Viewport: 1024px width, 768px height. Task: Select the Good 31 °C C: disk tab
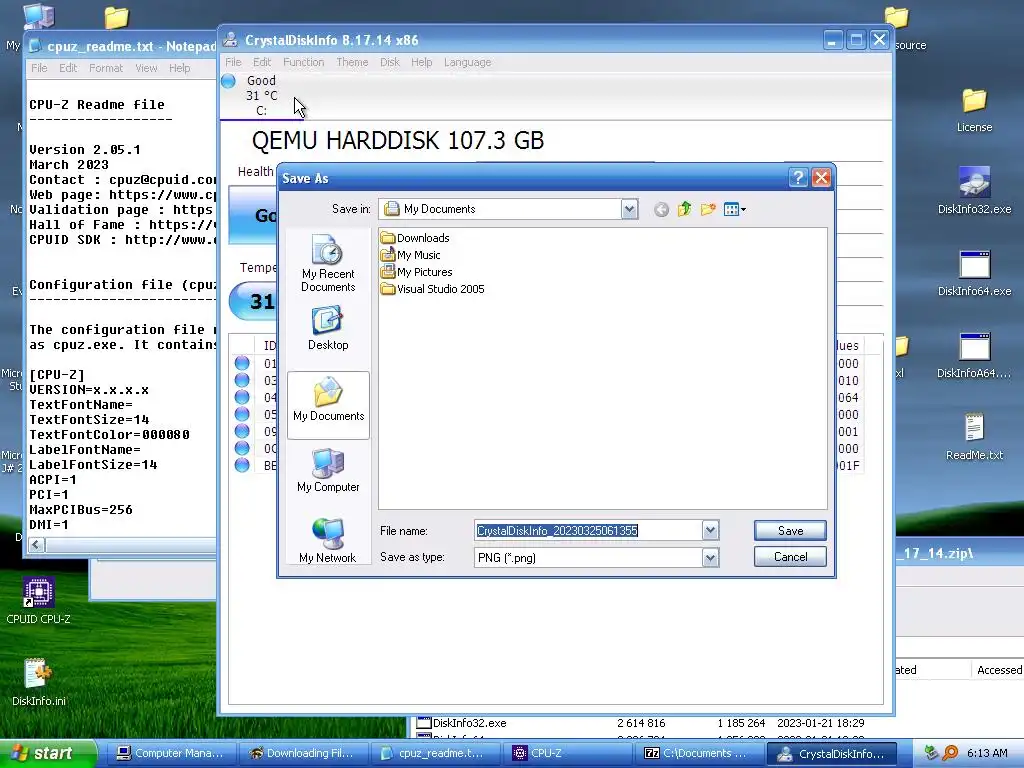coord(261,95)
